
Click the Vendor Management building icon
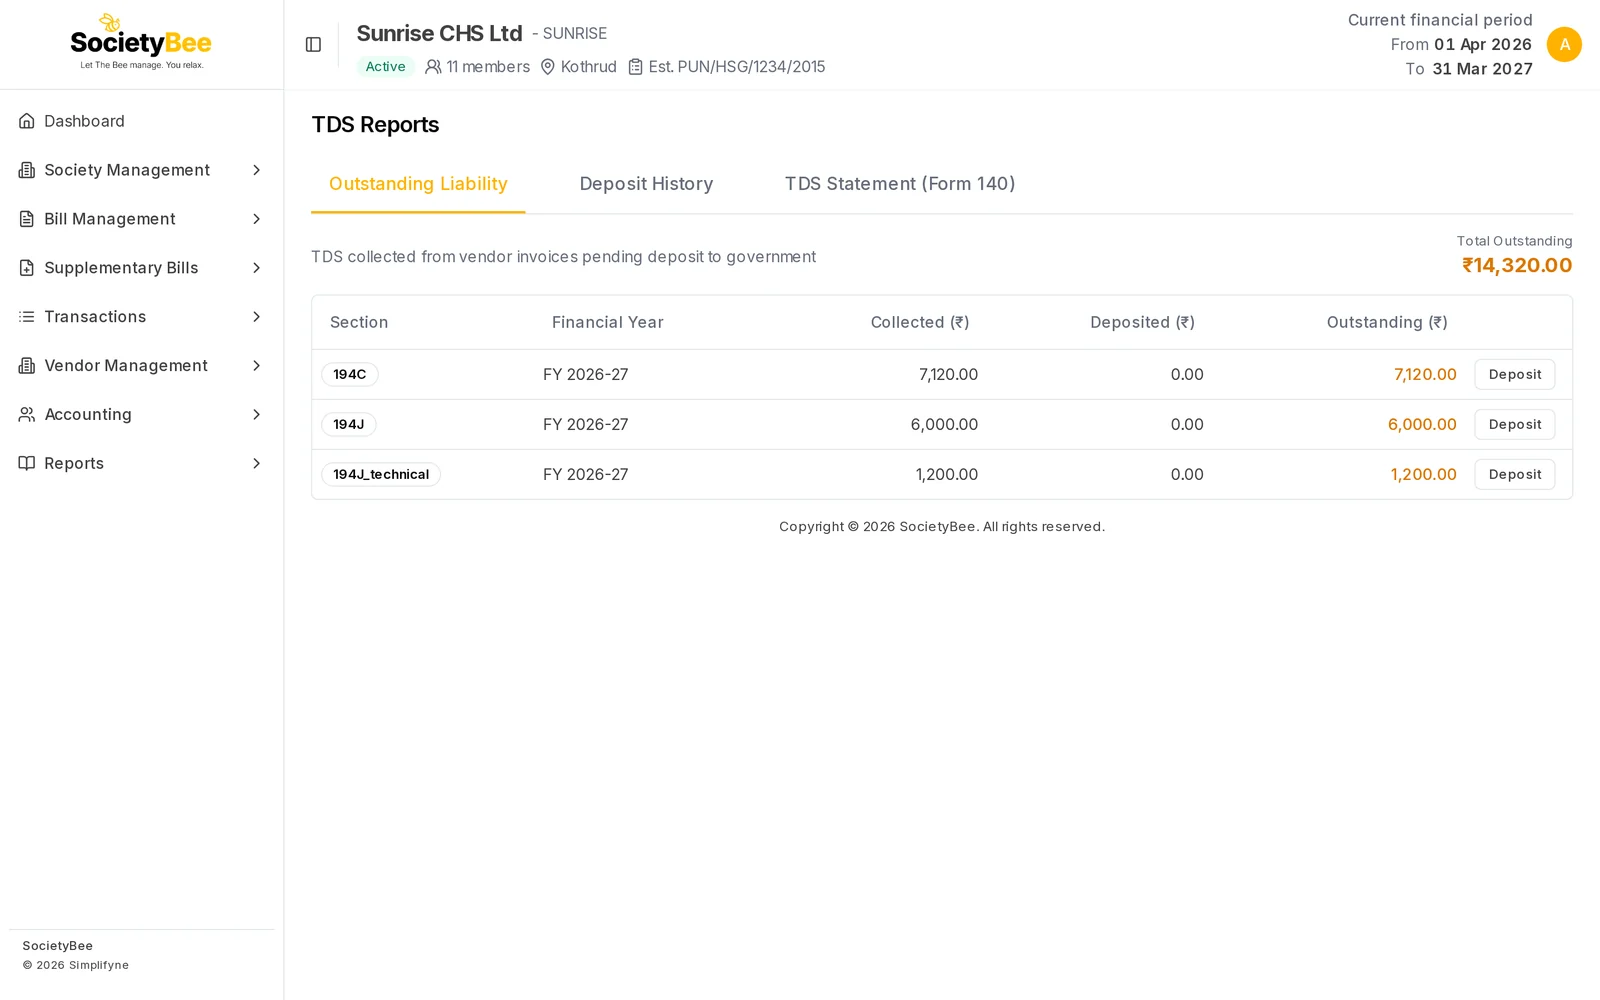coord(27,366)
